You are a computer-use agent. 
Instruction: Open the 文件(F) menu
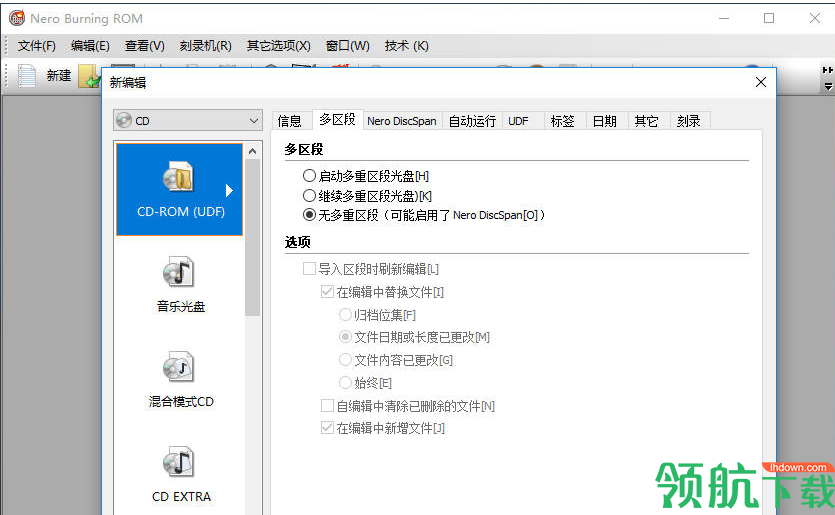(x=37, y=46)
